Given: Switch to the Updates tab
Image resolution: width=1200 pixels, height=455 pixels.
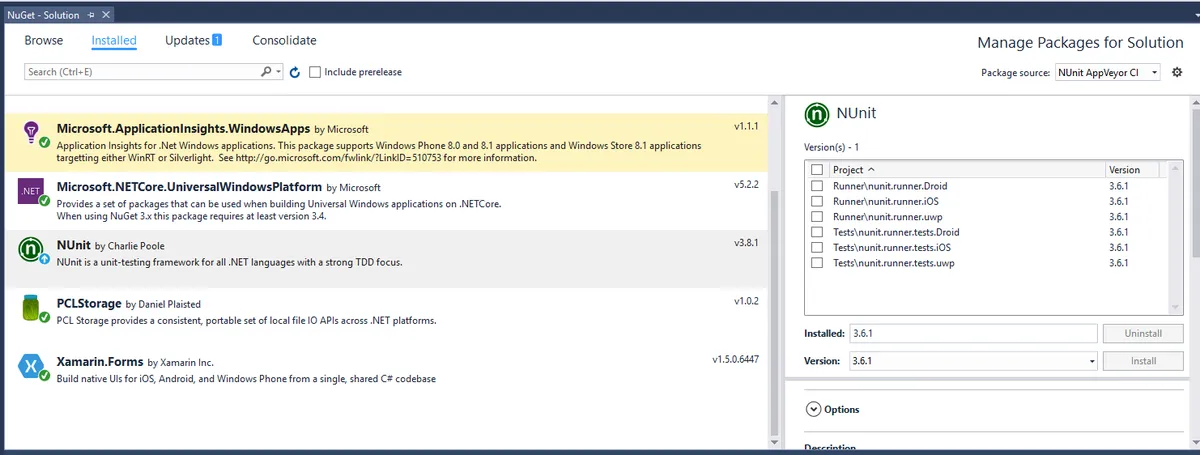Looking at the screenshot, I should click(x=187, y=40).
